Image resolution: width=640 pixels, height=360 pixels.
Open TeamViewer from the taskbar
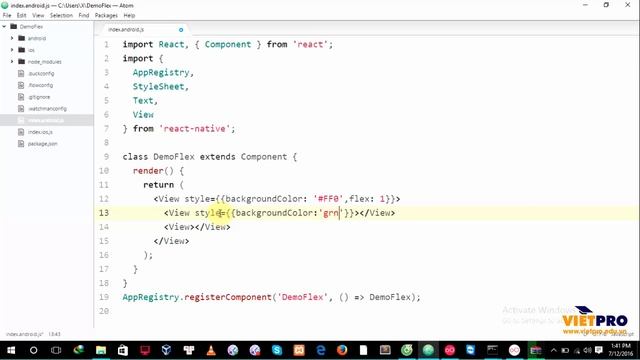[x=471, y=350]
